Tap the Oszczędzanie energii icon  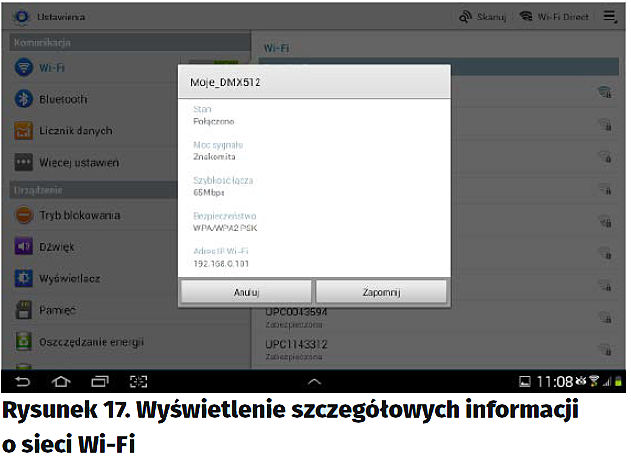[x=23, y=342]
